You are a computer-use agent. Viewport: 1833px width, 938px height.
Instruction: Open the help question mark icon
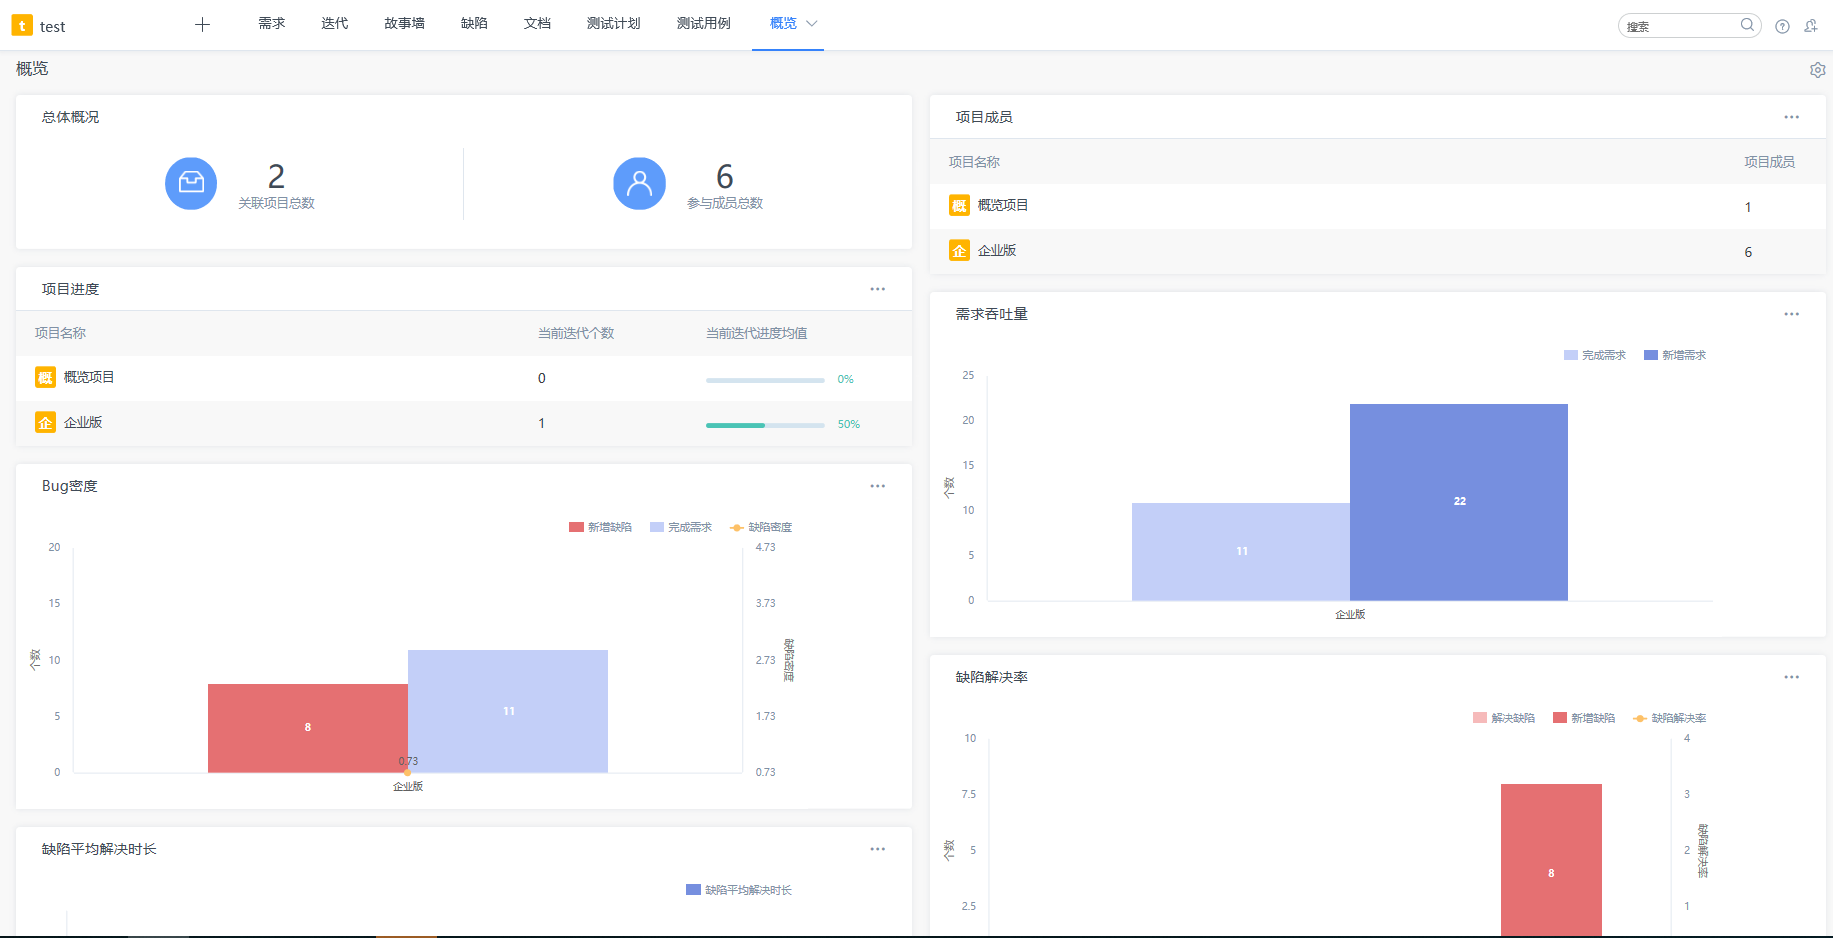coord(1782,27)
